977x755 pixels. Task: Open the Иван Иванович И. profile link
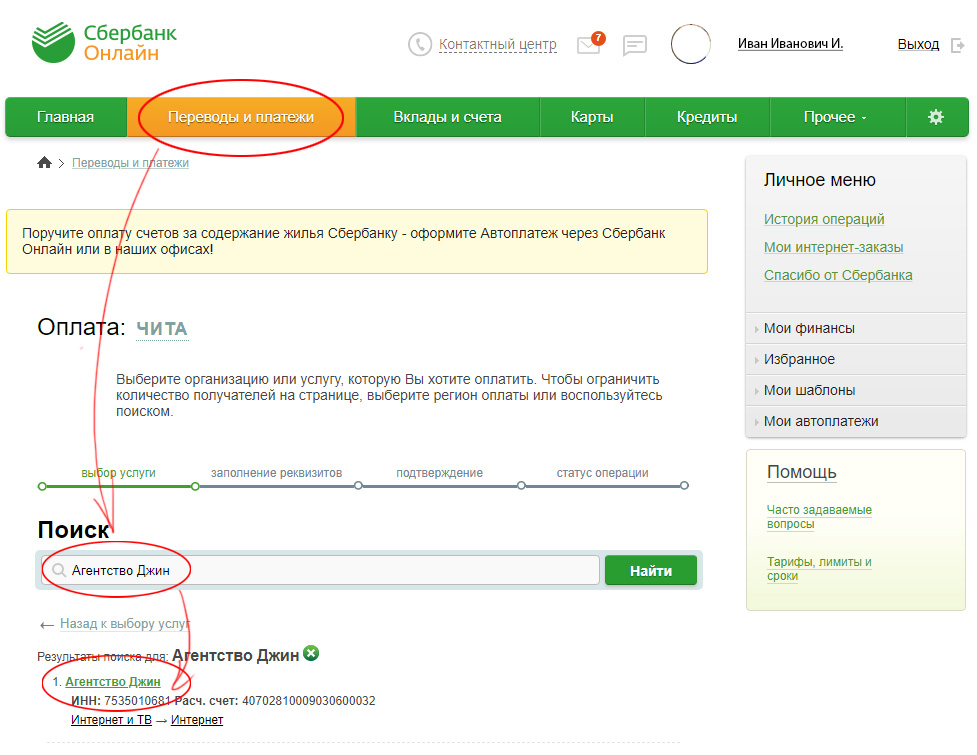tap(790, 44)
